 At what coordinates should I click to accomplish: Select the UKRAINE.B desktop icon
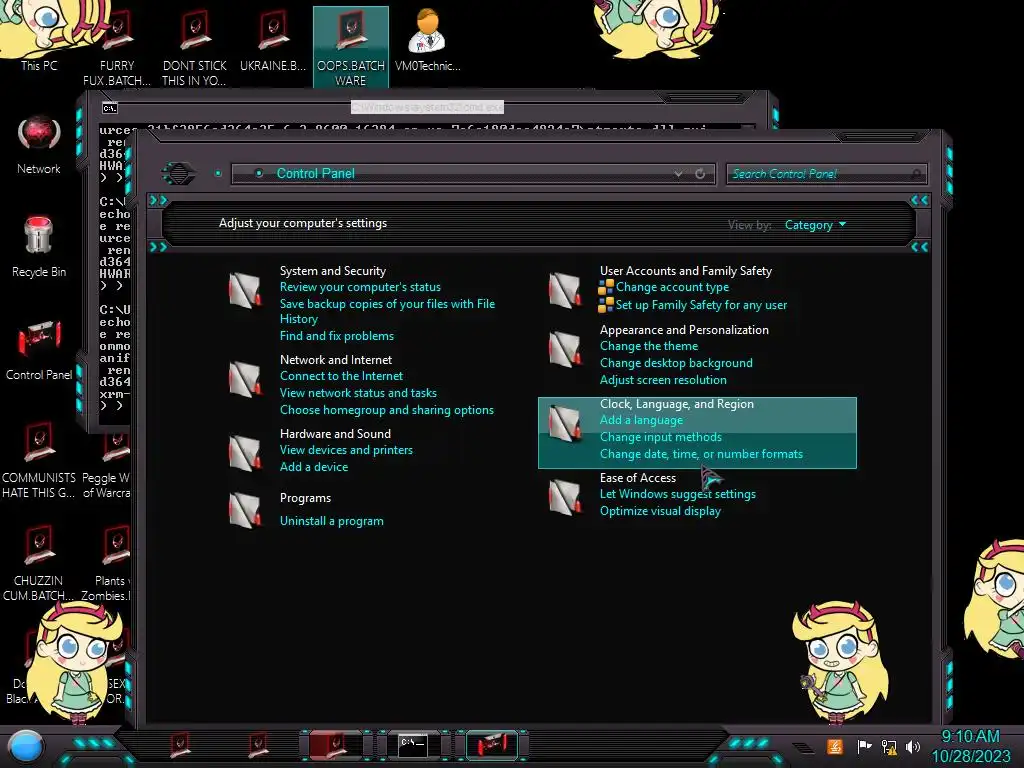(273, 40)
